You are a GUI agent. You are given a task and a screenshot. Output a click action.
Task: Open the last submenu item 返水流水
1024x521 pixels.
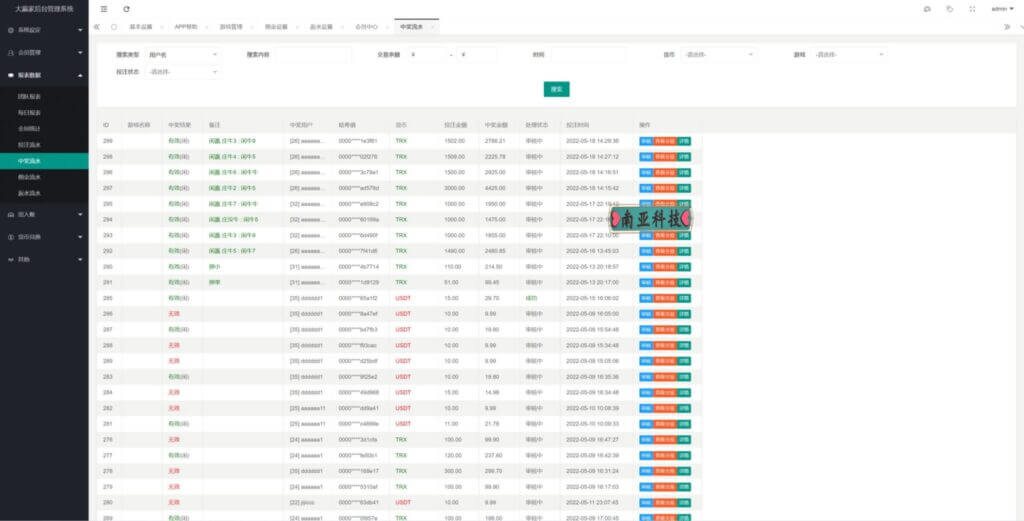[x=44, y=193]
